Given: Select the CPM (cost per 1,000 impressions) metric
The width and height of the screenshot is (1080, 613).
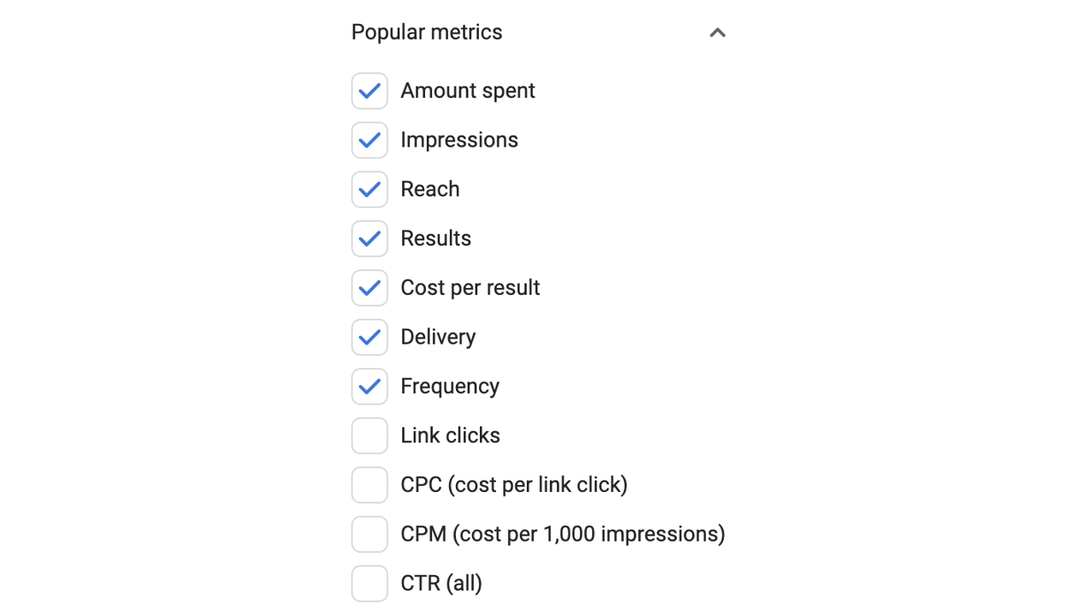Looking at the screenshot, I should [369, 534].
